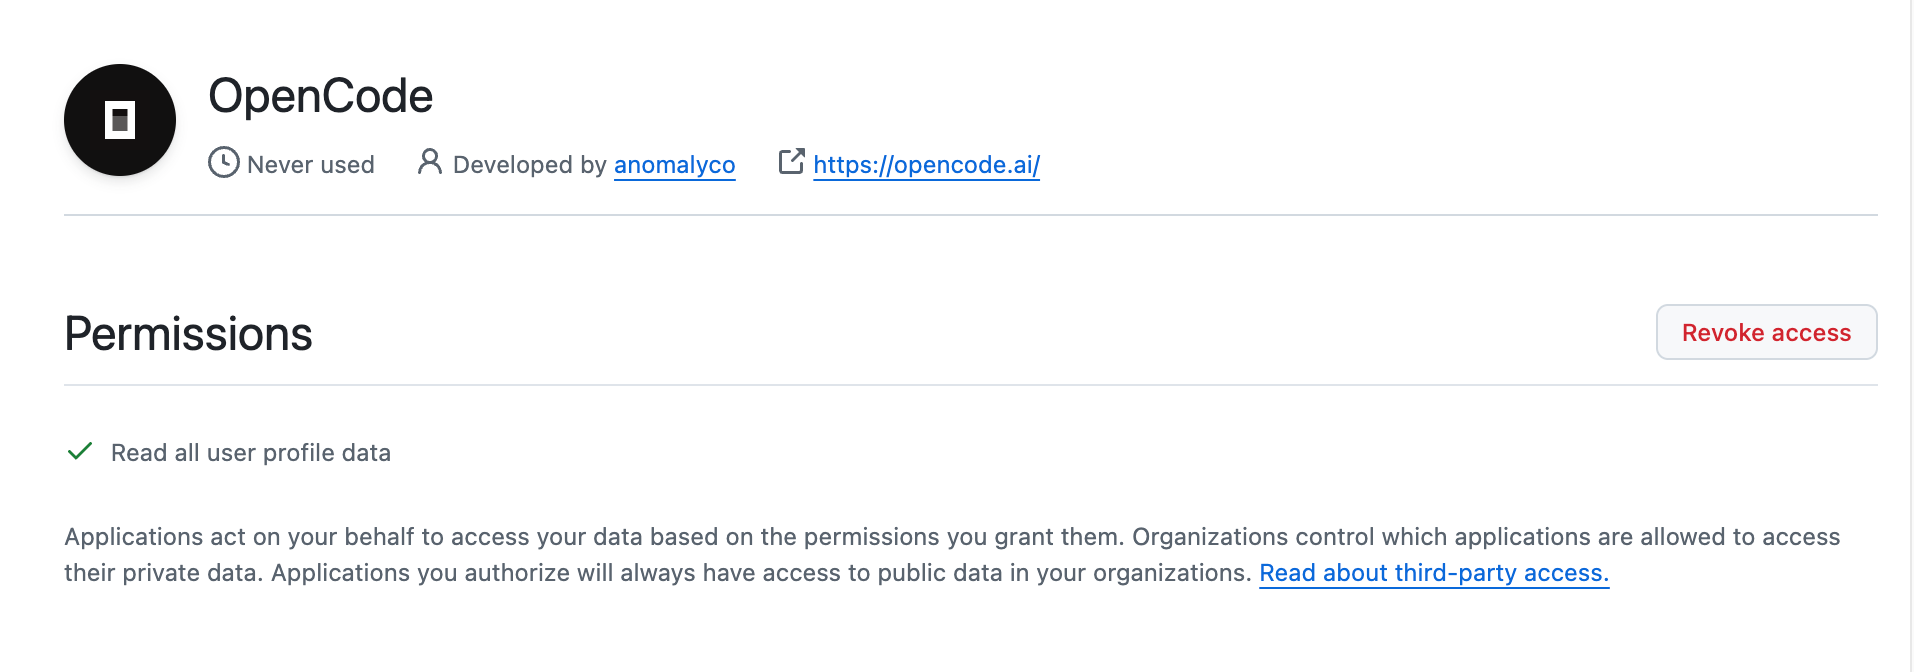Click the green checkmark permission icon
This screenshot has height=672, width=1914.
[80, 451]
